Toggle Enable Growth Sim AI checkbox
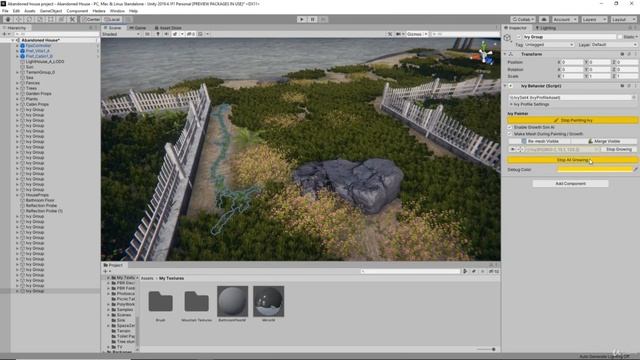 (x=510, y=127)
